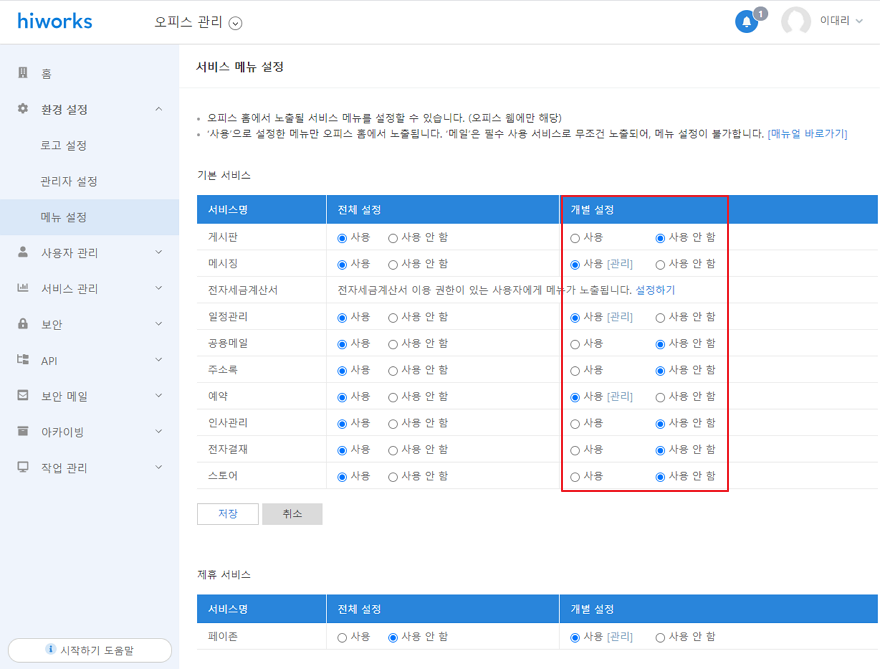The width and height of the screenshot is (880, 669).
Task: Open the user profile avatar
Action: point(795,21)
